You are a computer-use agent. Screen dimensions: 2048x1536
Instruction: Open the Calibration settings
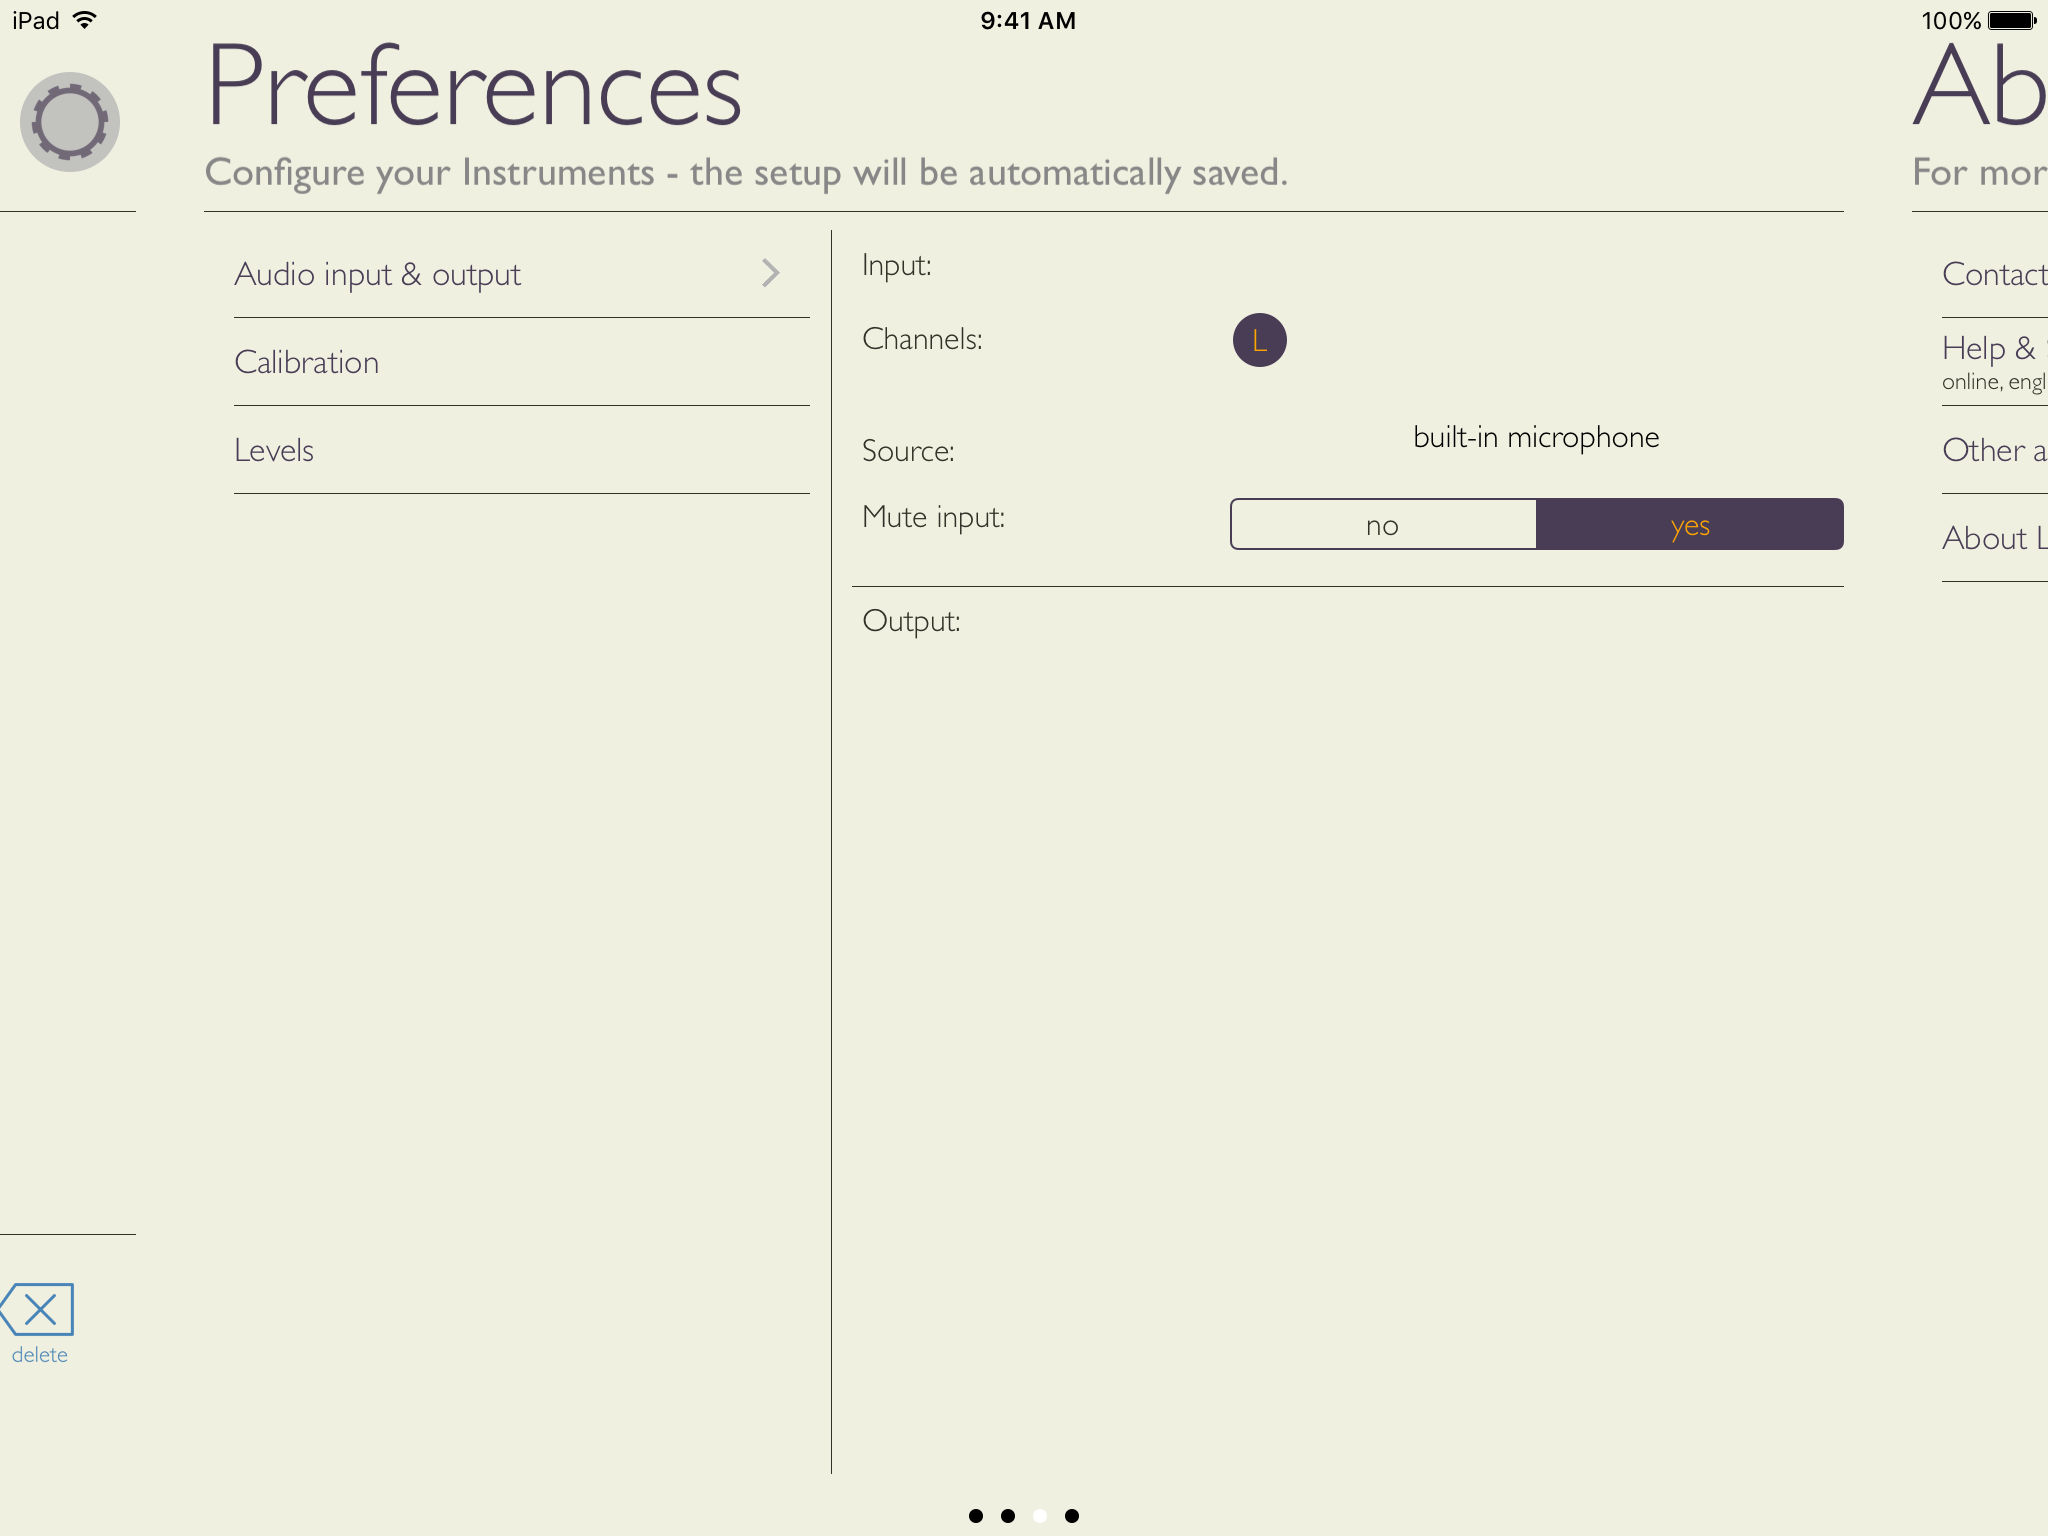[x=521, y=362]
